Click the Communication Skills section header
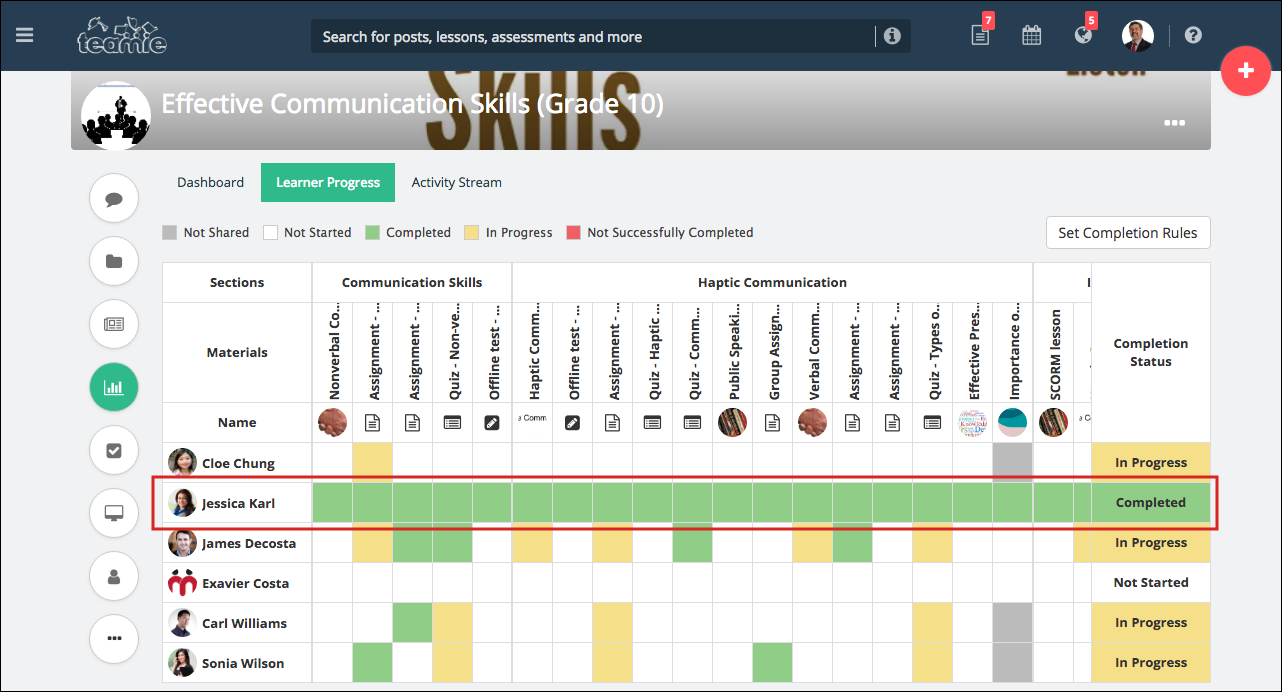1282x692 pixels. pos(412,283)
